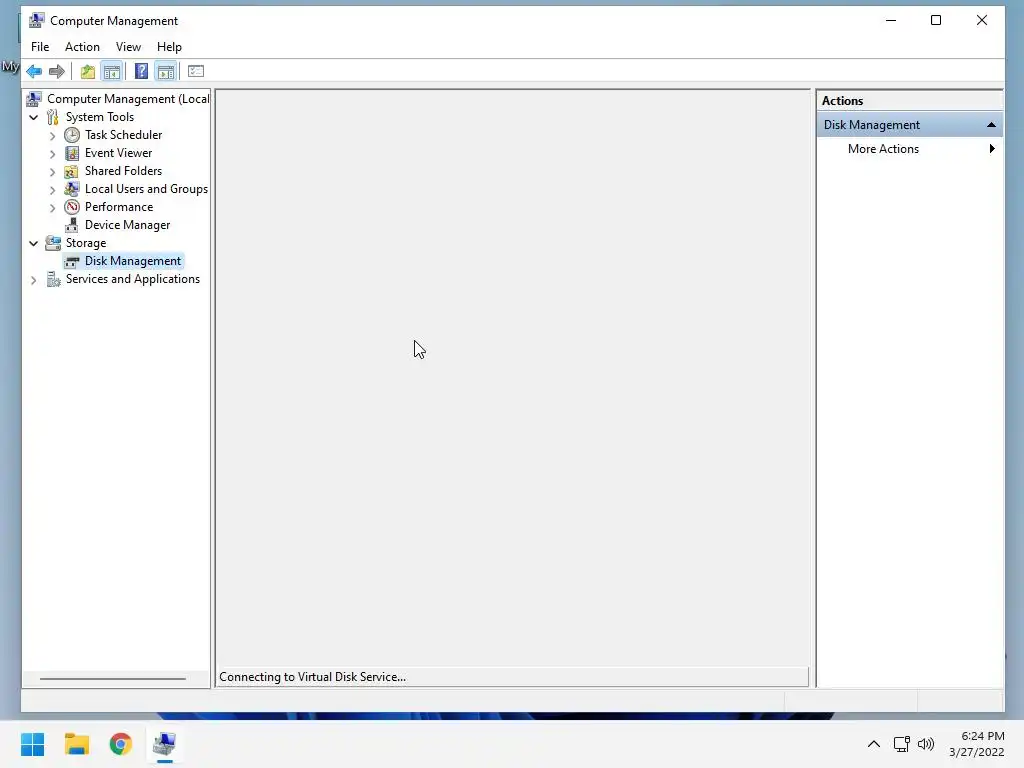Minimize the Computer Management window

click(891, 20)
